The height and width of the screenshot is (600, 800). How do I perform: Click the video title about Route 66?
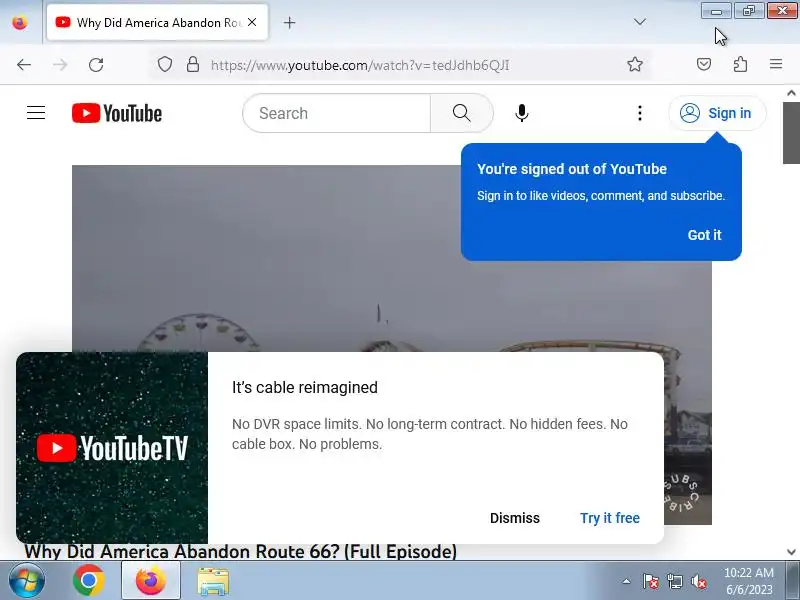click(x=240, y=552)
